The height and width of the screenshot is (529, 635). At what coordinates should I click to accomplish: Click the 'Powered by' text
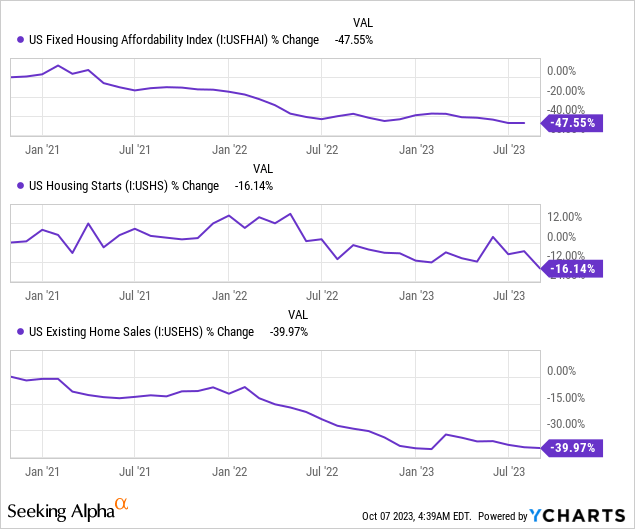click(x=503, y=516)
